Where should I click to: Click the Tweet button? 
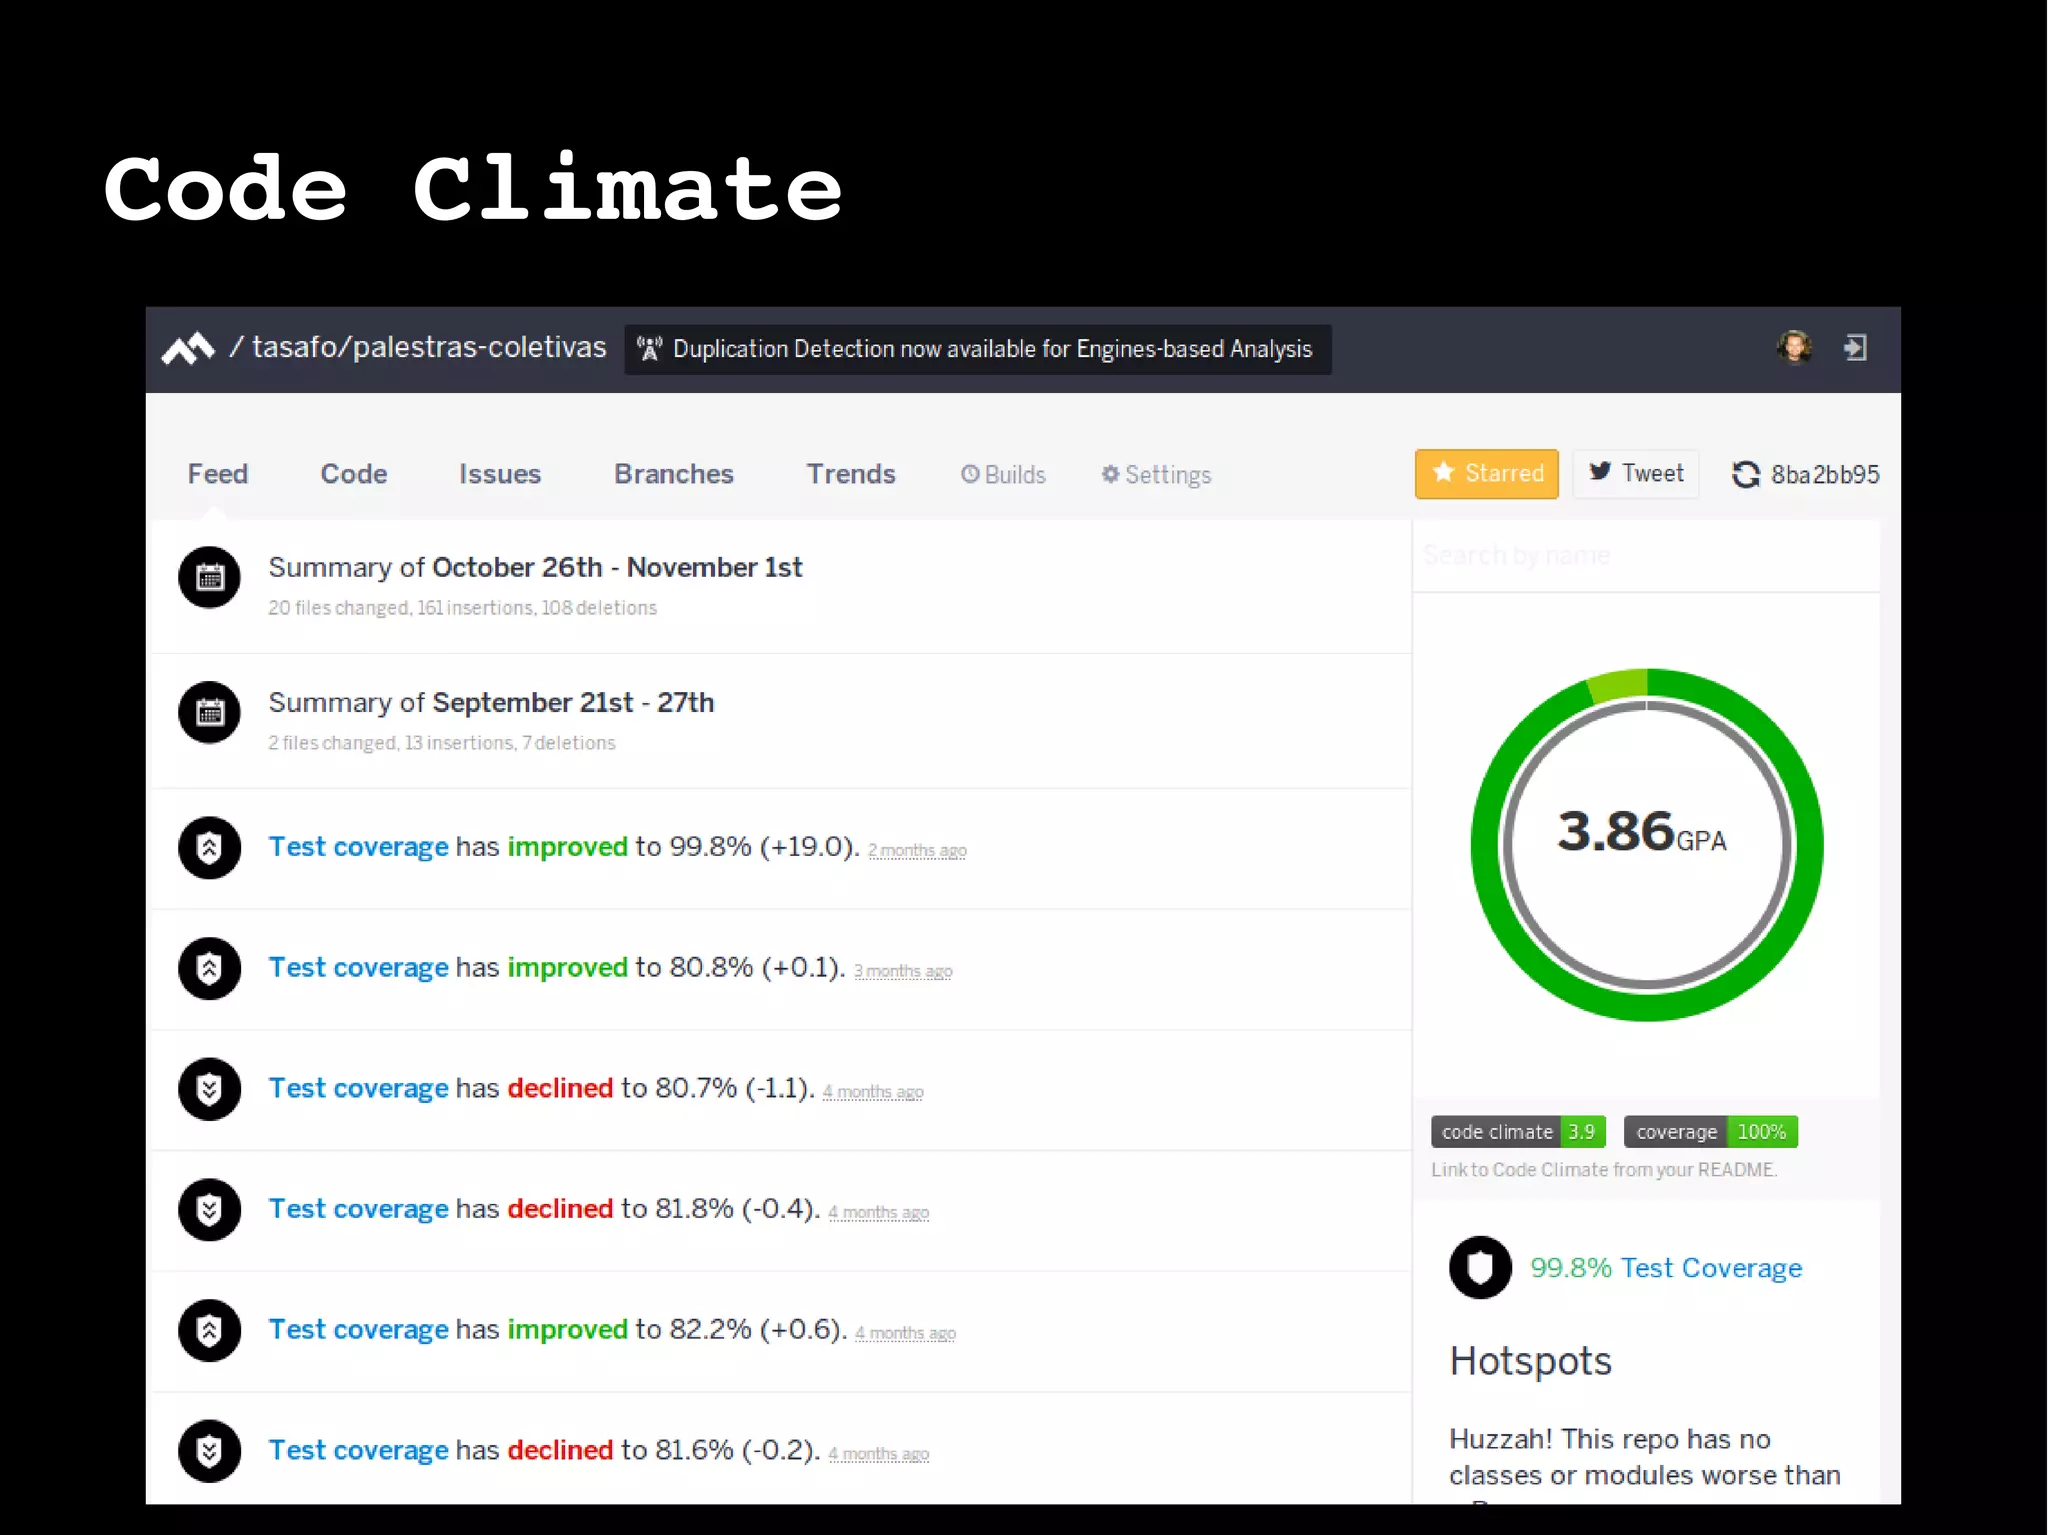(x=1636, y=474)
